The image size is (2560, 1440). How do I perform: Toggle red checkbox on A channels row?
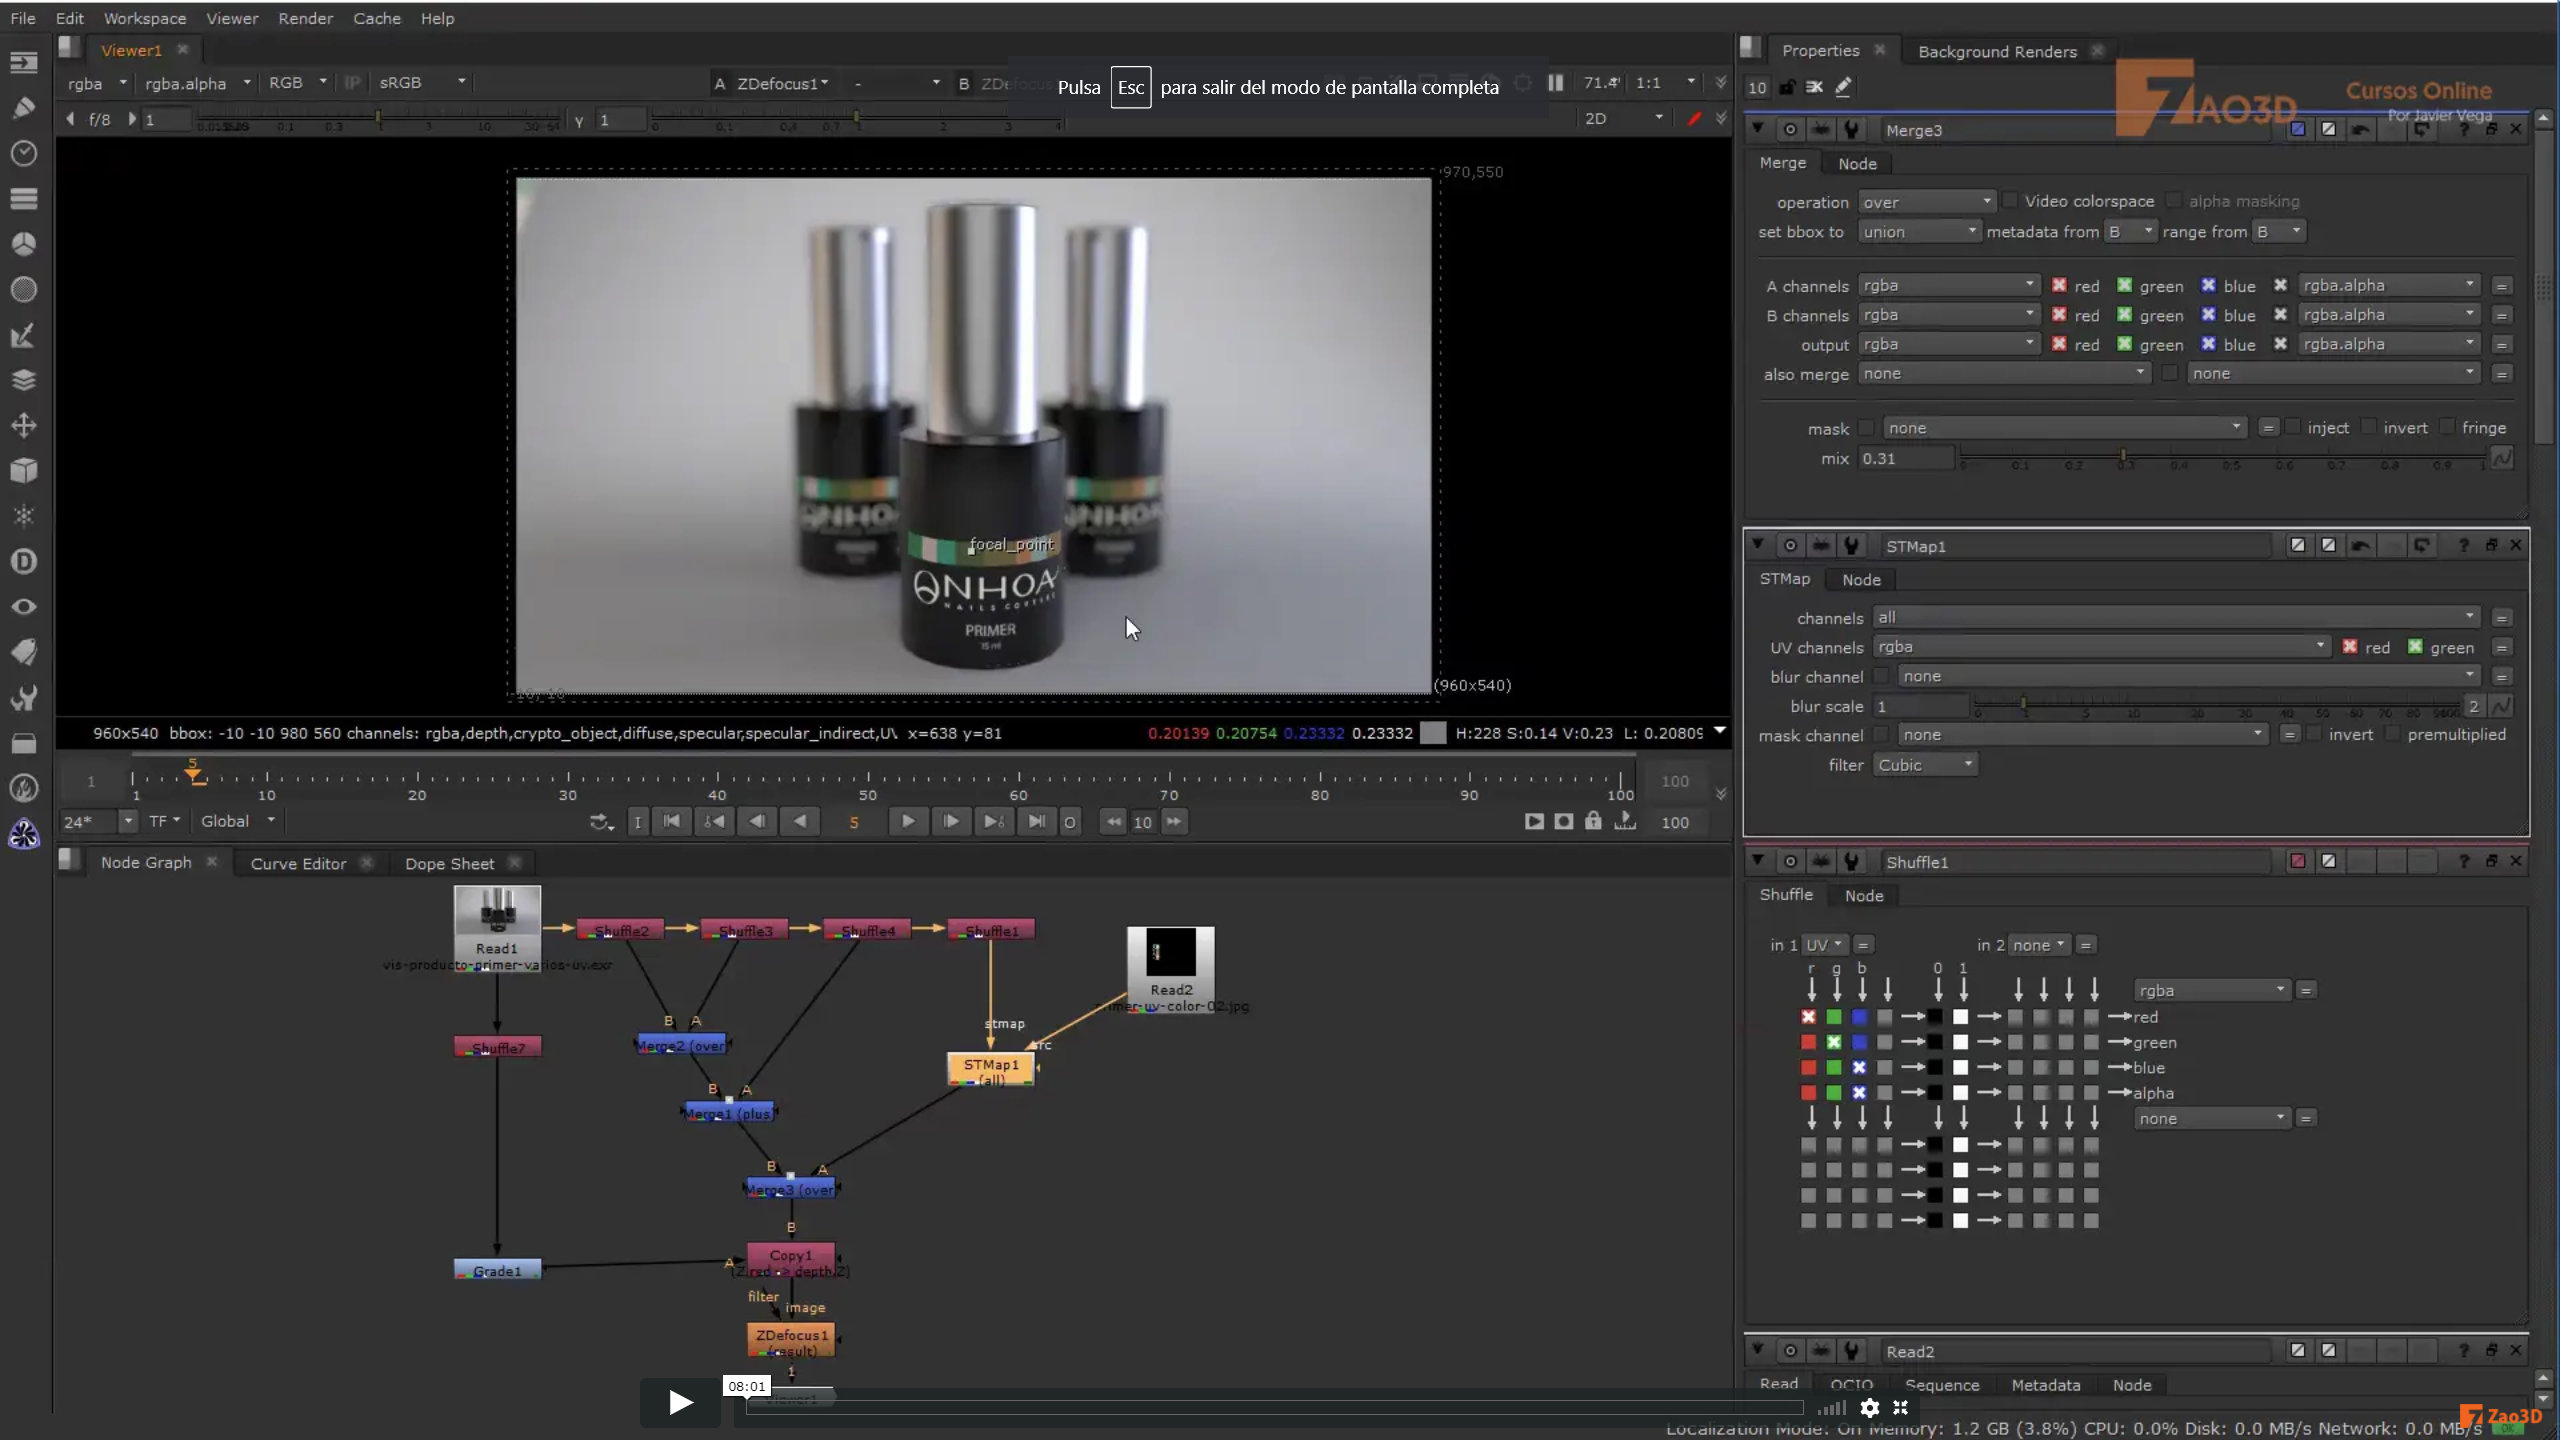pos(2059,285)
